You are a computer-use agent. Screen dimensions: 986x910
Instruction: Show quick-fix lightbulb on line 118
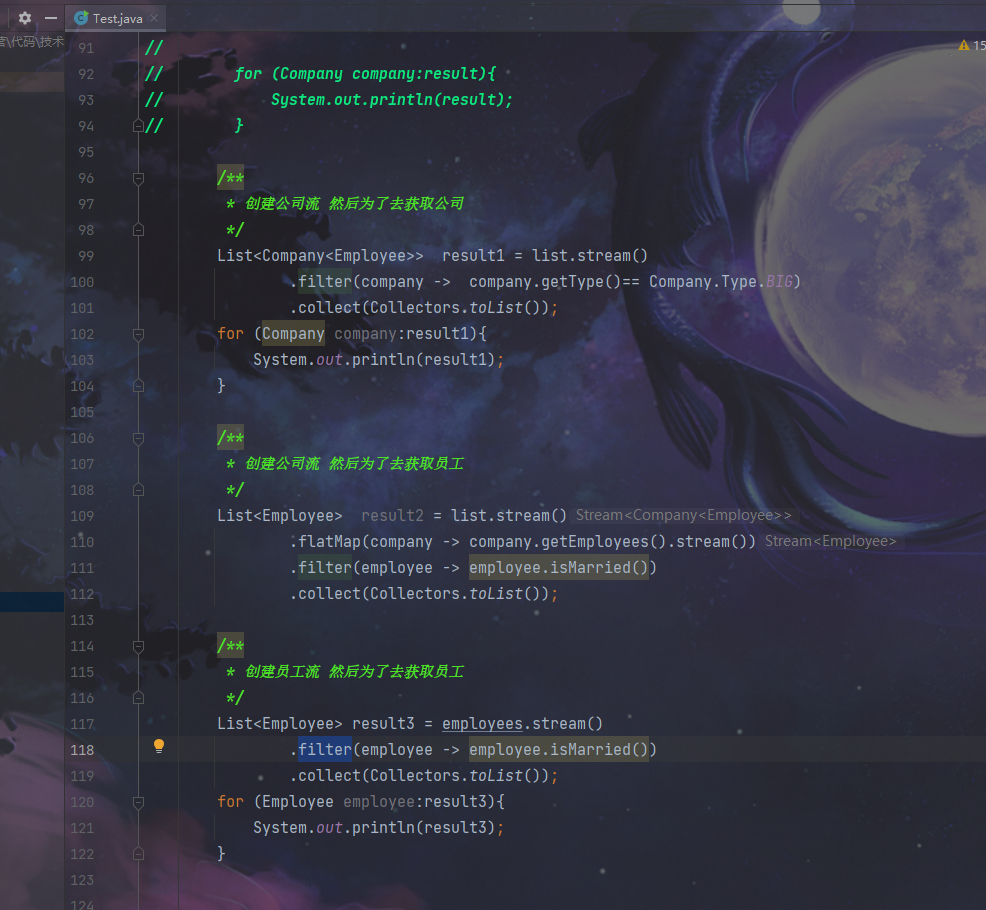click(159, 746)
